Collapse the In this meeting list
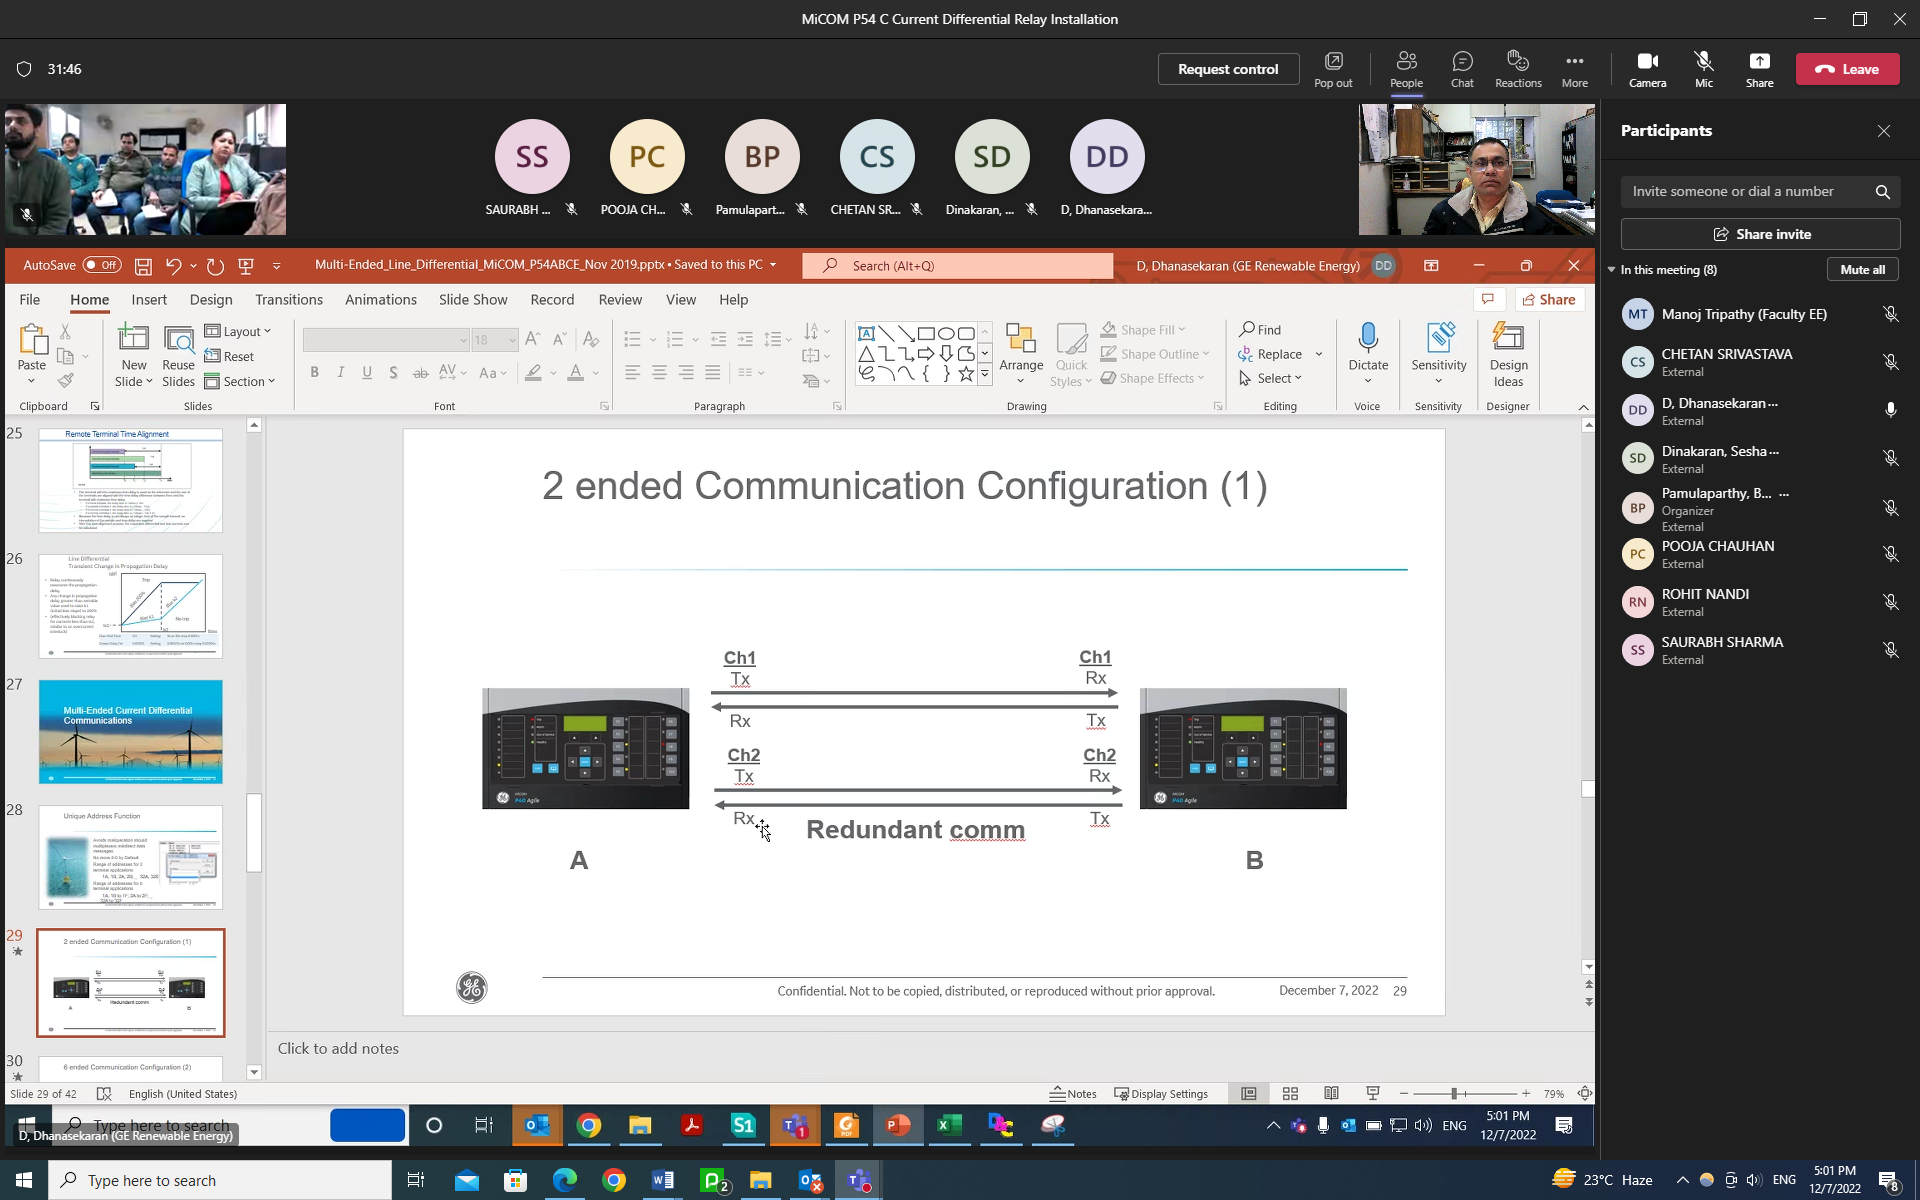 pos(1612,270)
